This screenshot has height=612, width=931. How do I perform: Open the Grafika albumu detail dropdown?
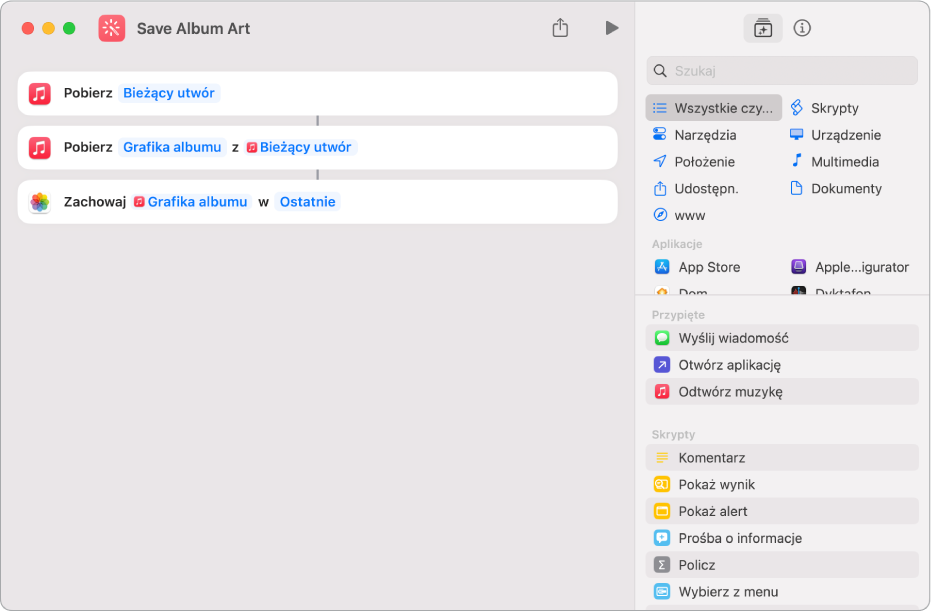(x=172, y=147)
